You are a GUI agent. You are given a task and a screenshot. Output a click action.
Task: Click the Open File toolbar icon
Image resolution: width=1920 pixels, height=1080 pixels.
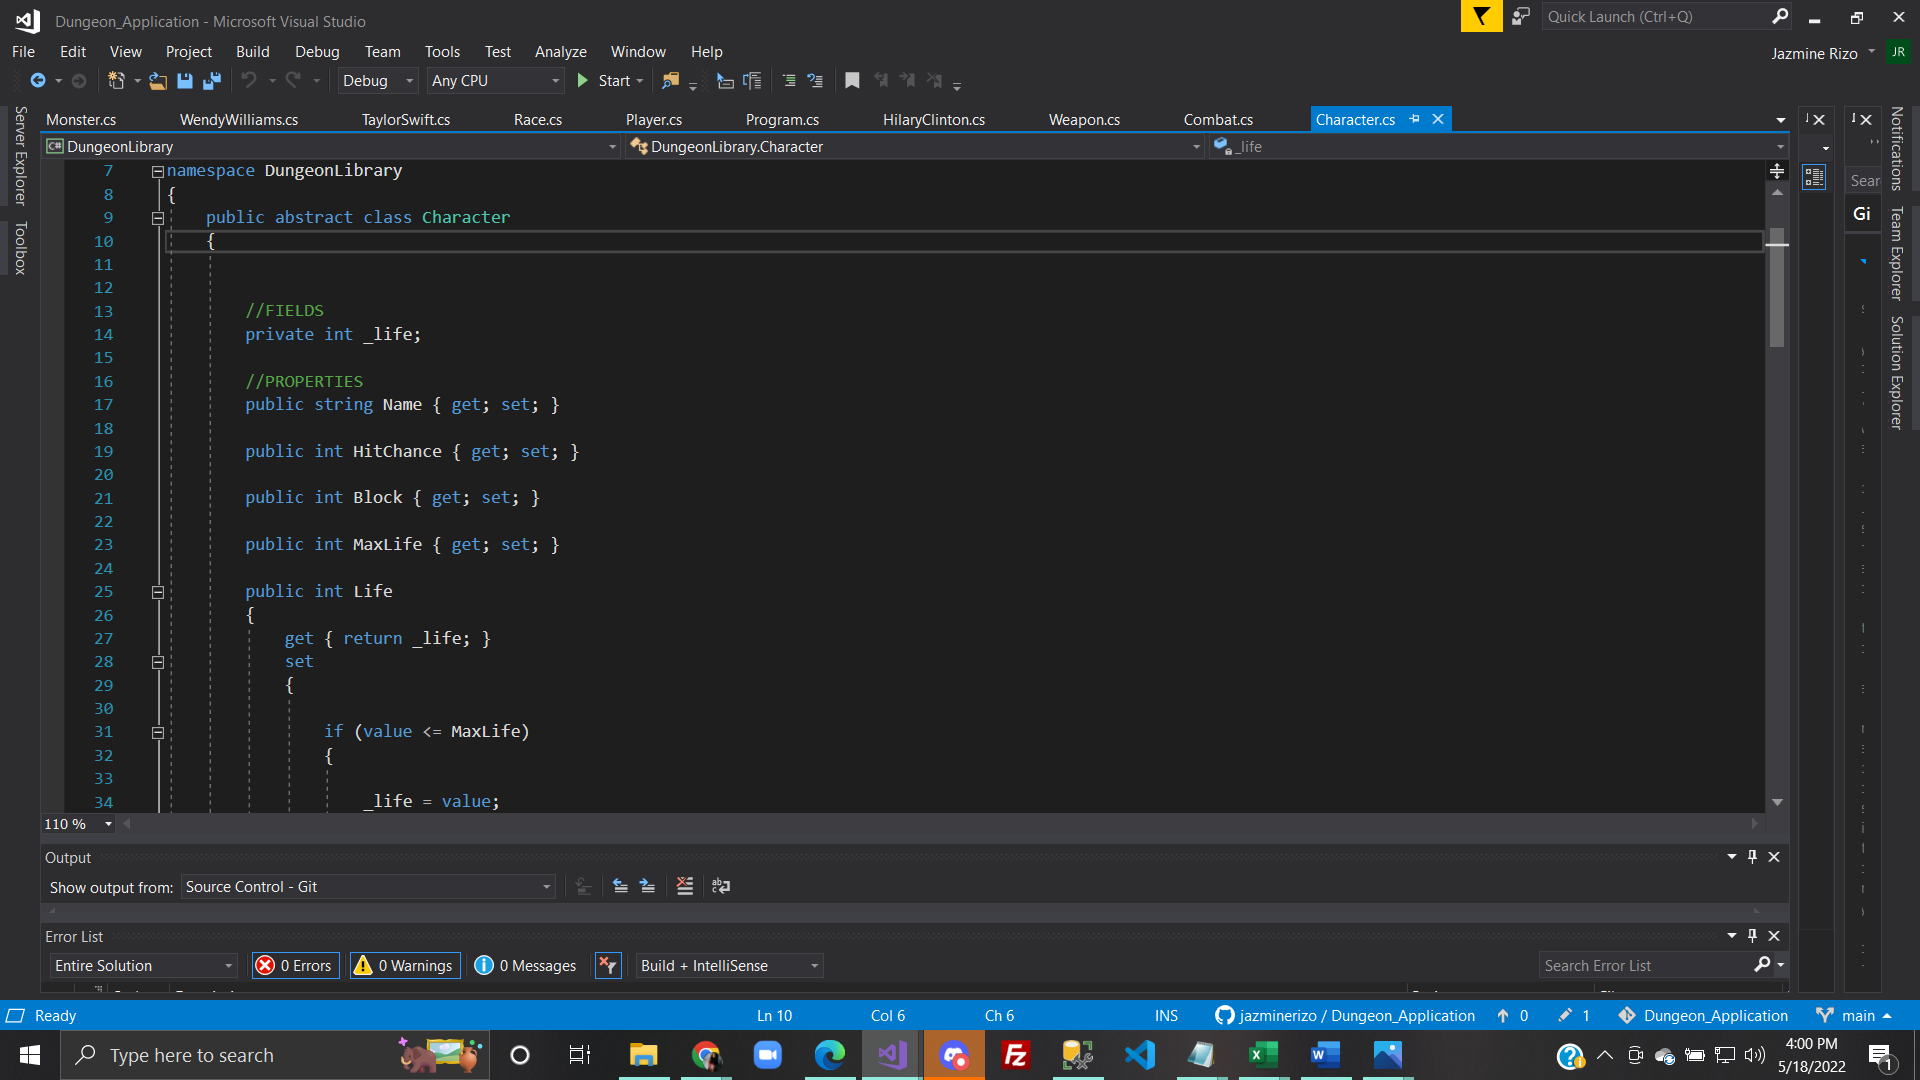[158, 81]
